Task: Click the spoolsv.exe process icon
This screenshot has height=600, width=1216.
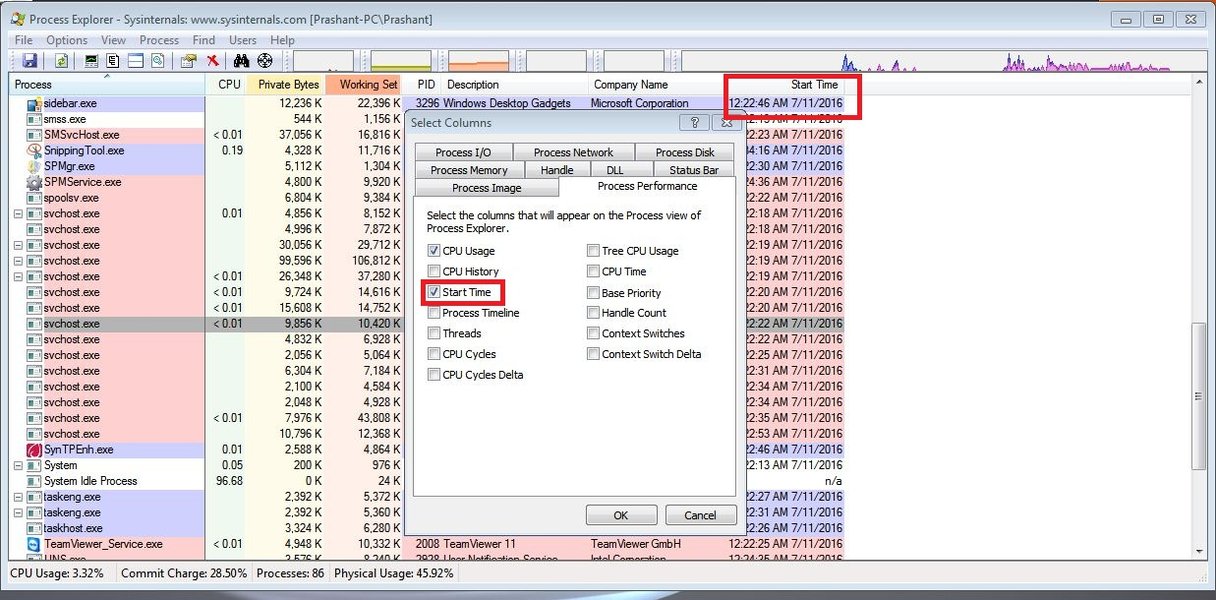Action: 35,198
